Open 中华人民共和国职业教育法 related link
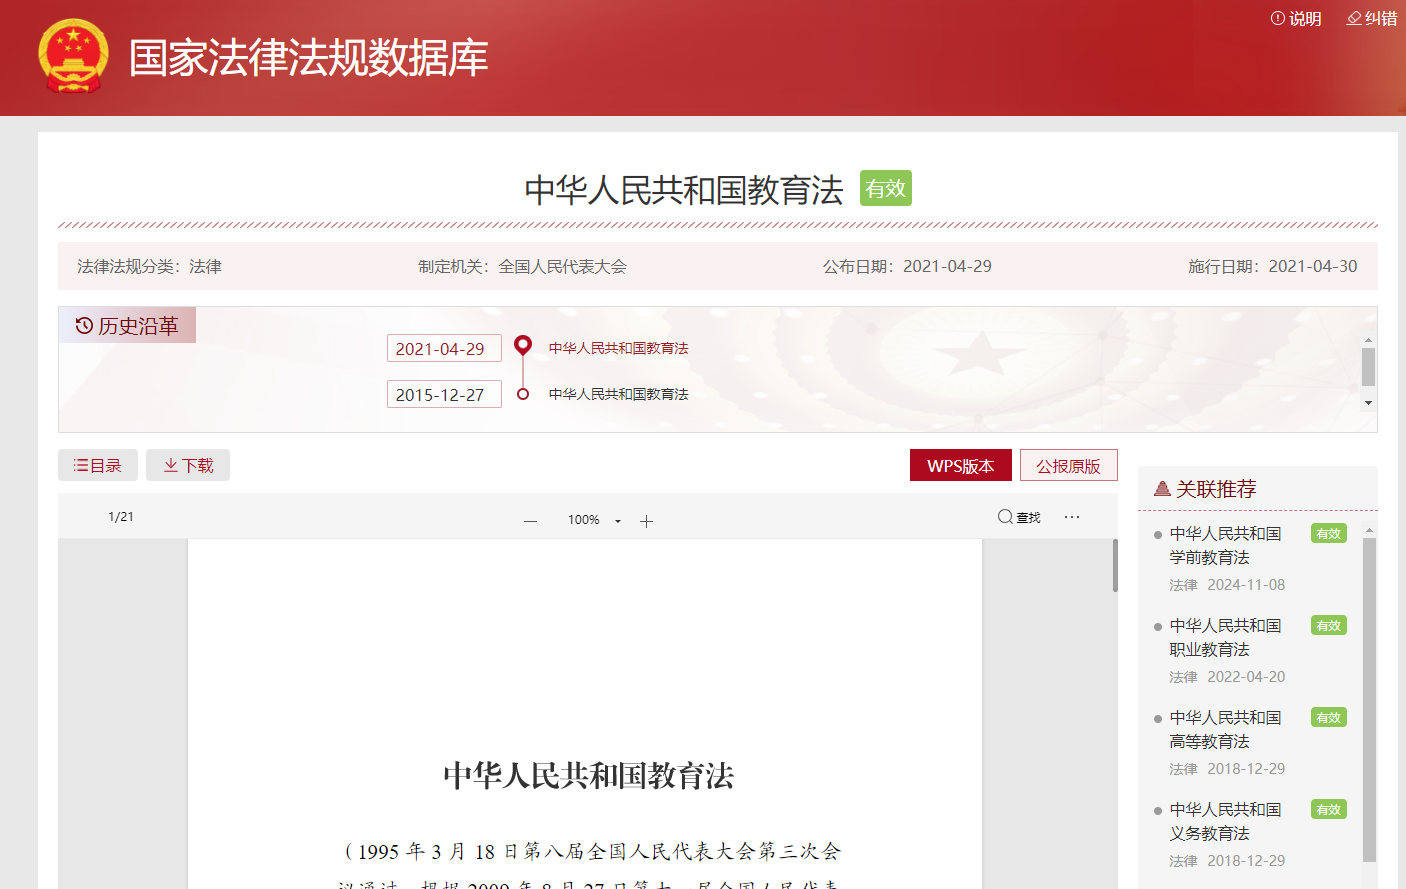1406x889 pixels. tap(1224, 638)
